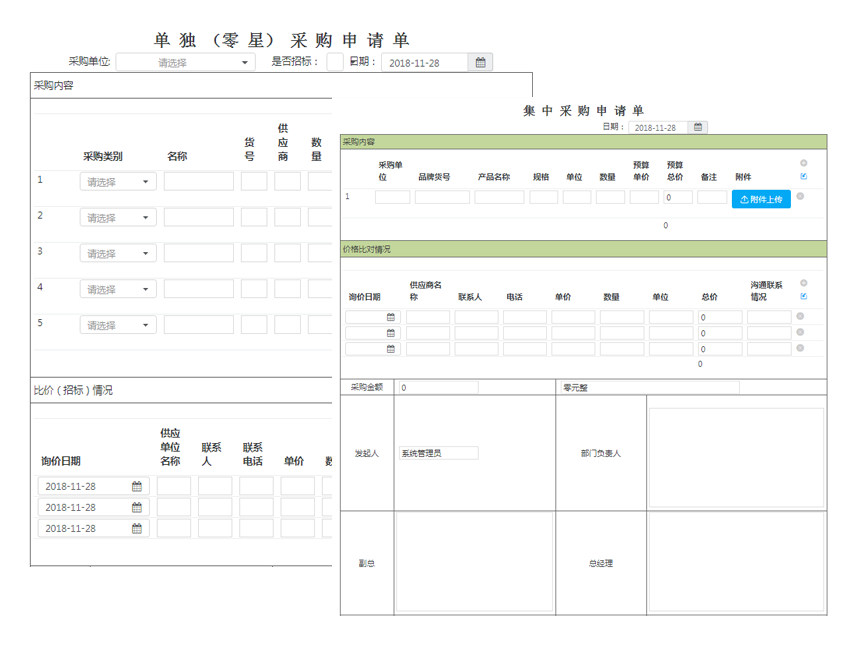The image size is (866, 657).
Task: Remove first row in 价格比对情况 table
Action: coord(800,317)
